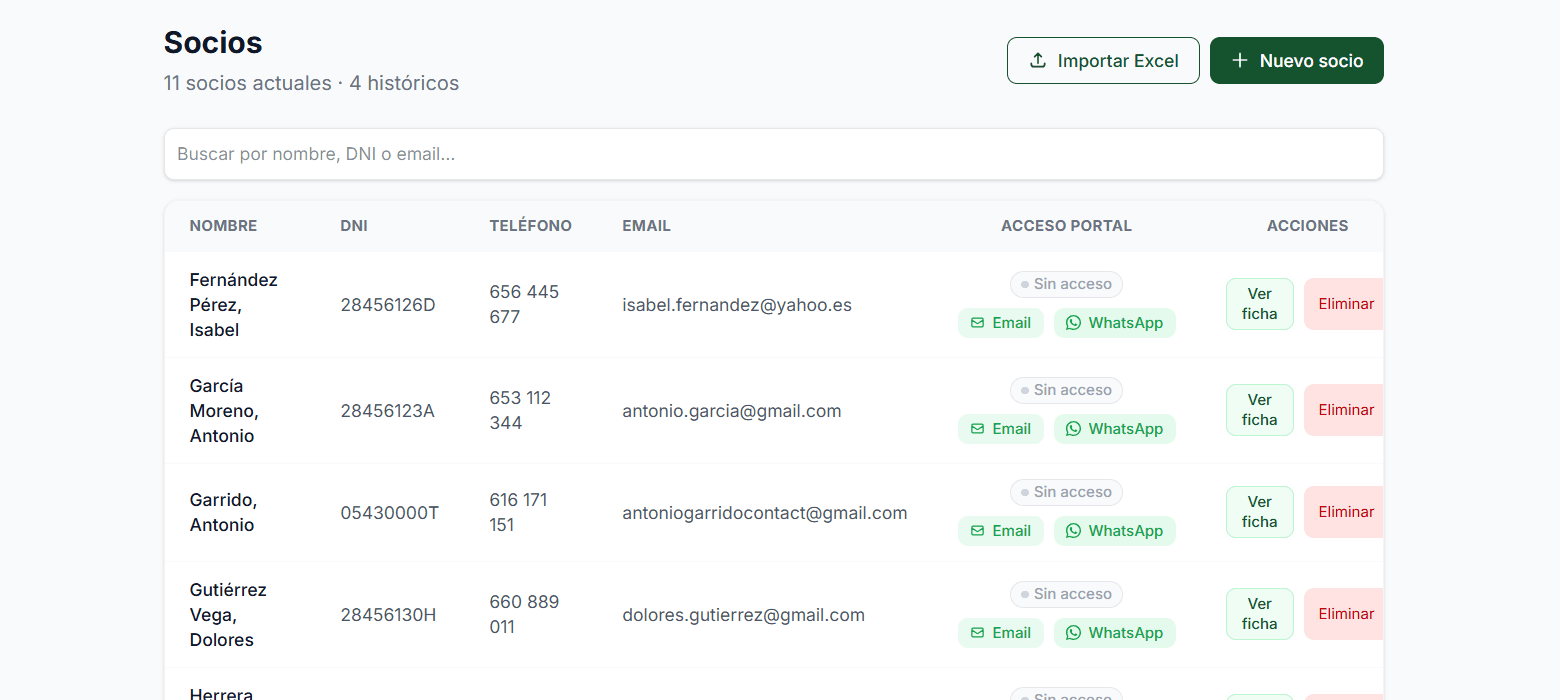
Task: Click Sin acceso badge for Gutiérrez Vega
Action: tap(1066, 595)
